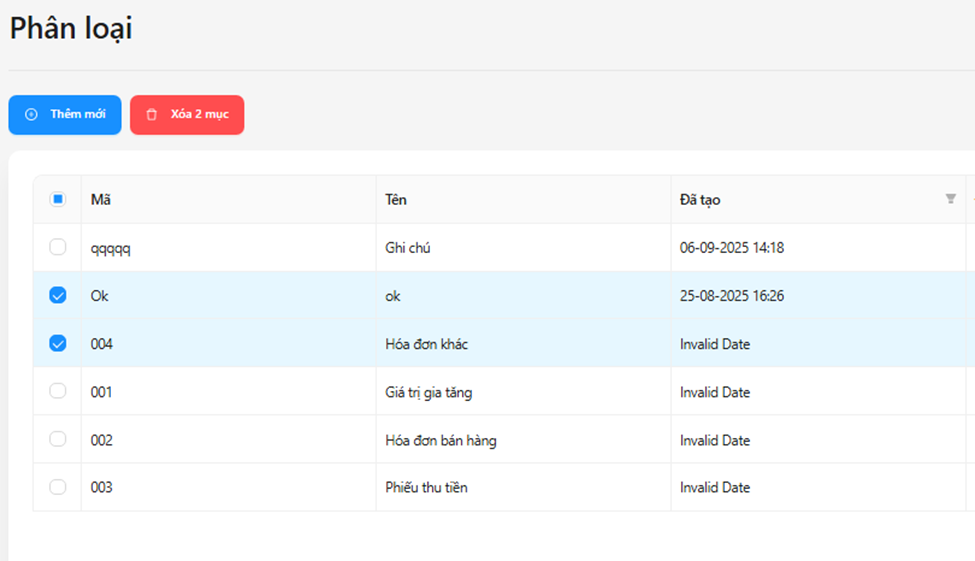Click the plus icon on Thêm mới
This screenshot has width=975, height=561.
pyautogui.click(x=31, y=115)
